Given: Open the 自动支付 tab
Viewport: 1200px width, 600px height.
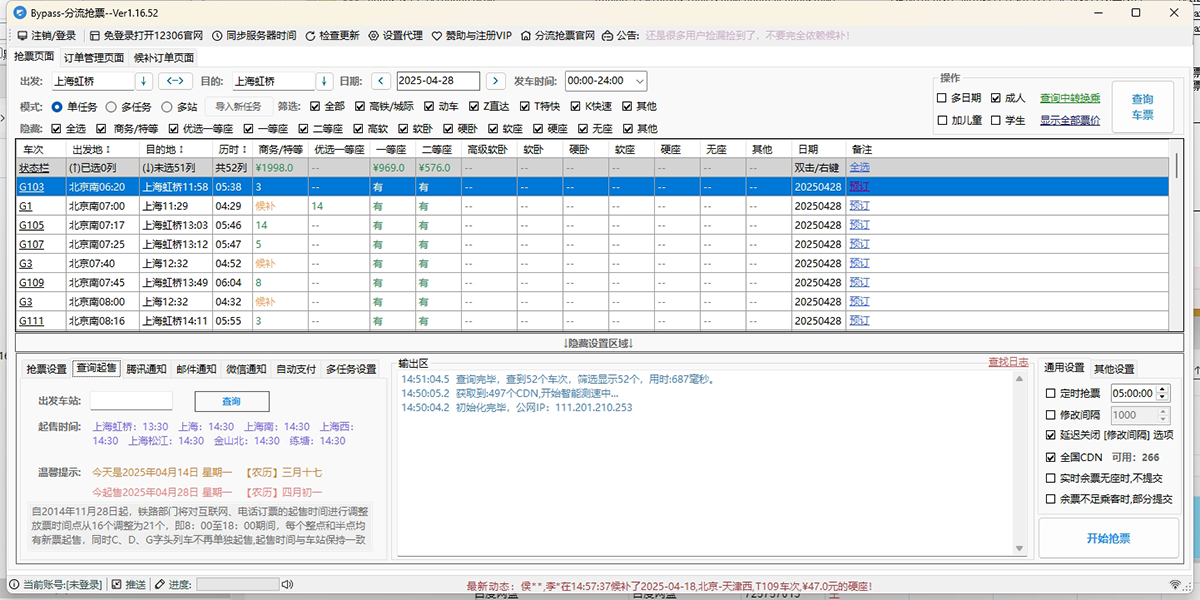Looking at the screenshot, I should (296, 369).
